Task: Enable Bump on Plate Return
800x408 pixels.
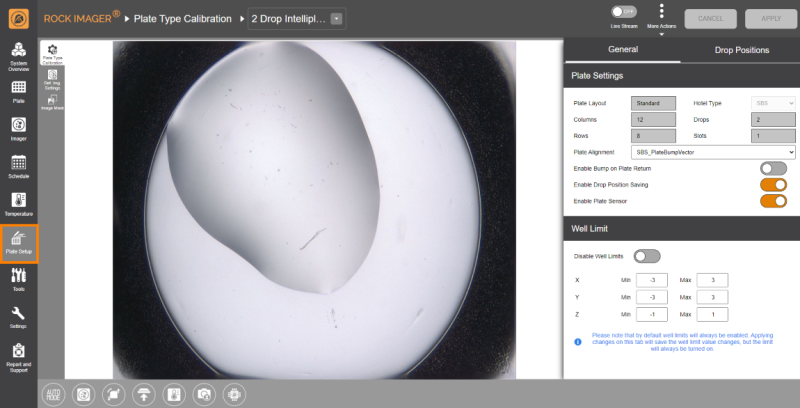Action: (773, 168)
